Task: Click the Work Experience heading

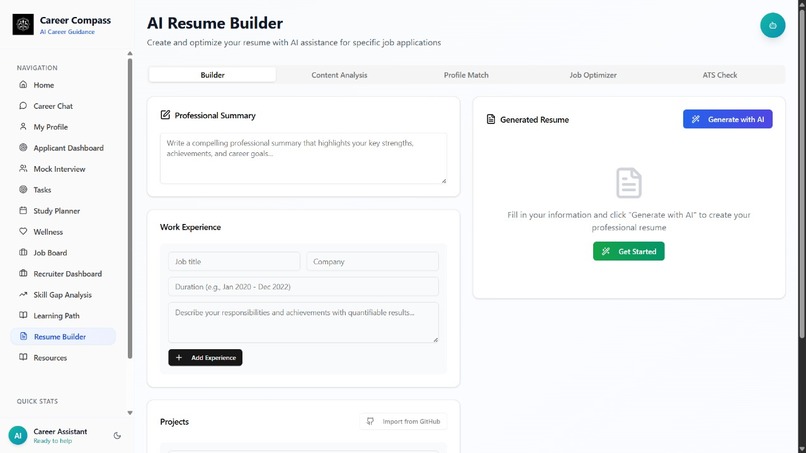Action: pos(190,227)
